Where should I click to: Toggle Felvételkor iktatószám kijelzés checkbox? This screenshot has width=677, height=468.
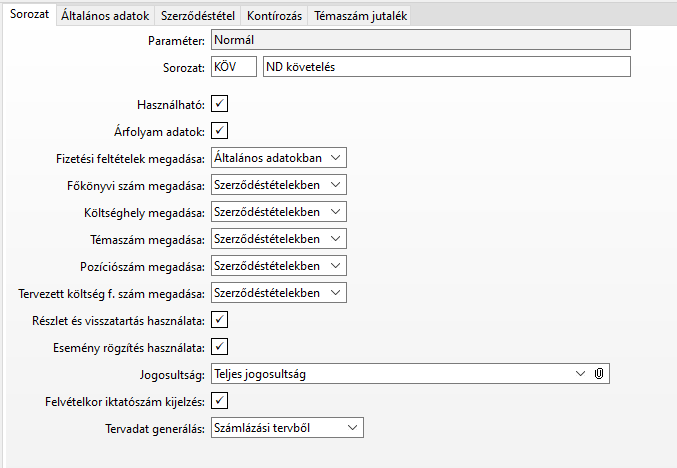[219, 401]
